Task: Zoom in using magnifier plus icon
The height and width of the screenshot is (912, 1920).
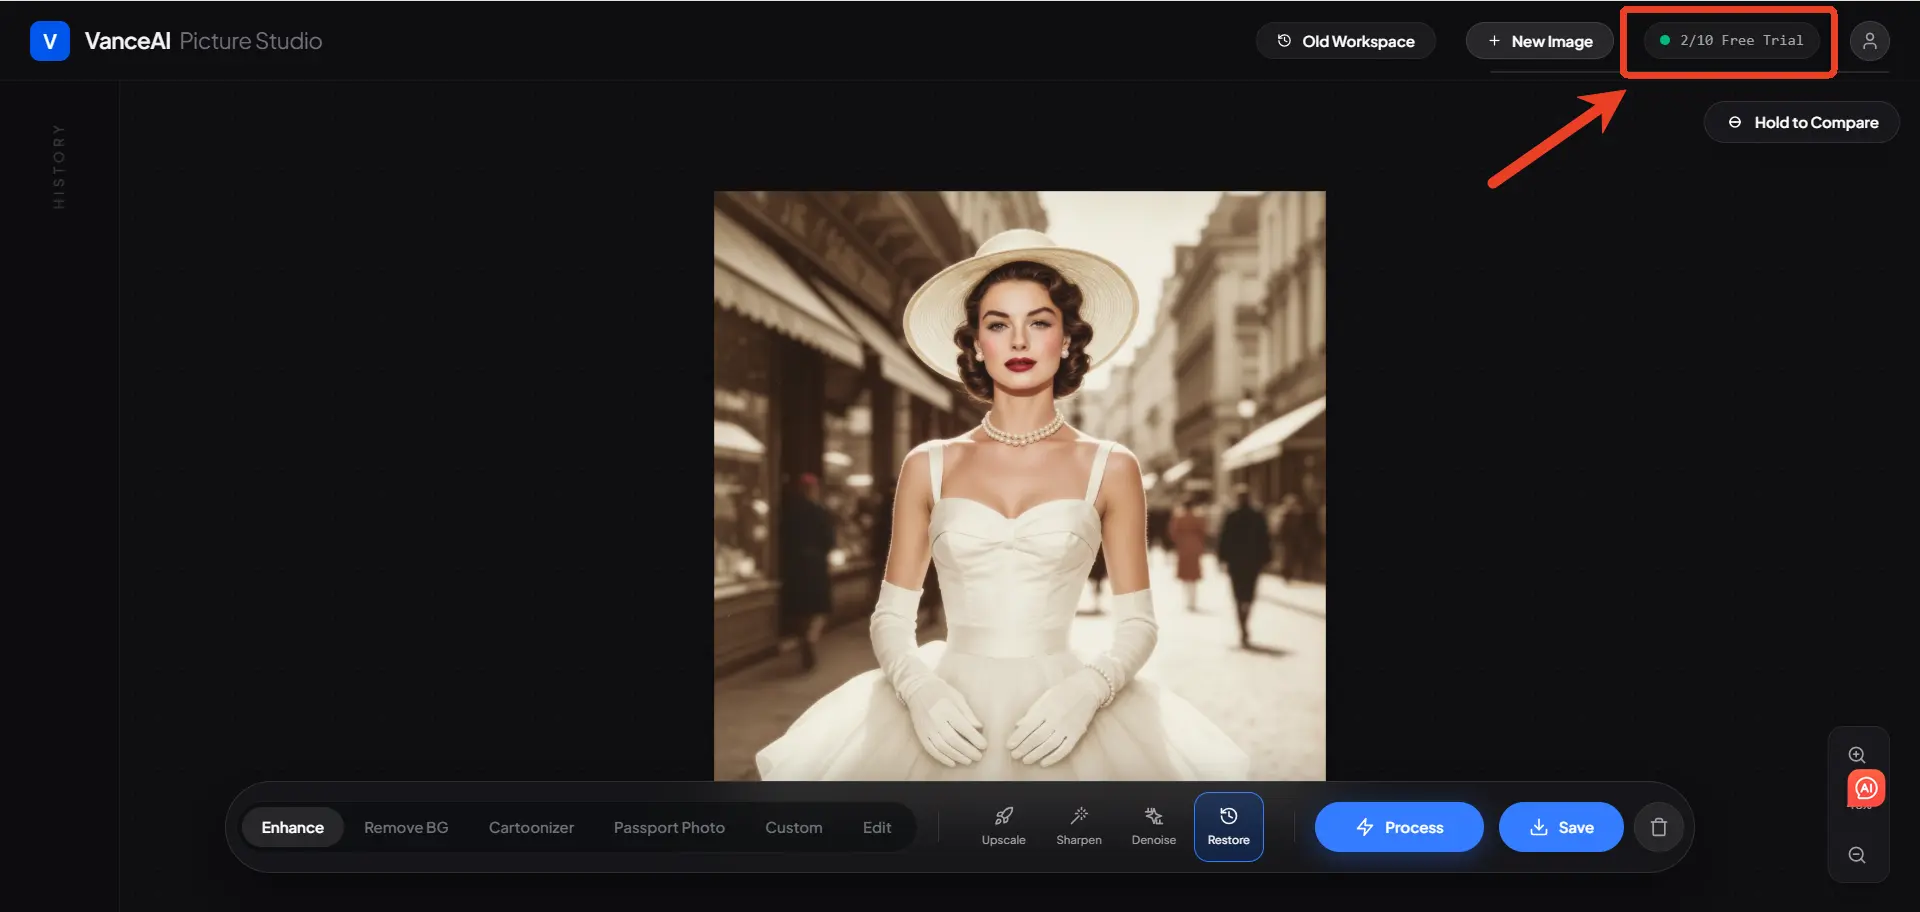Action: 1857,755
